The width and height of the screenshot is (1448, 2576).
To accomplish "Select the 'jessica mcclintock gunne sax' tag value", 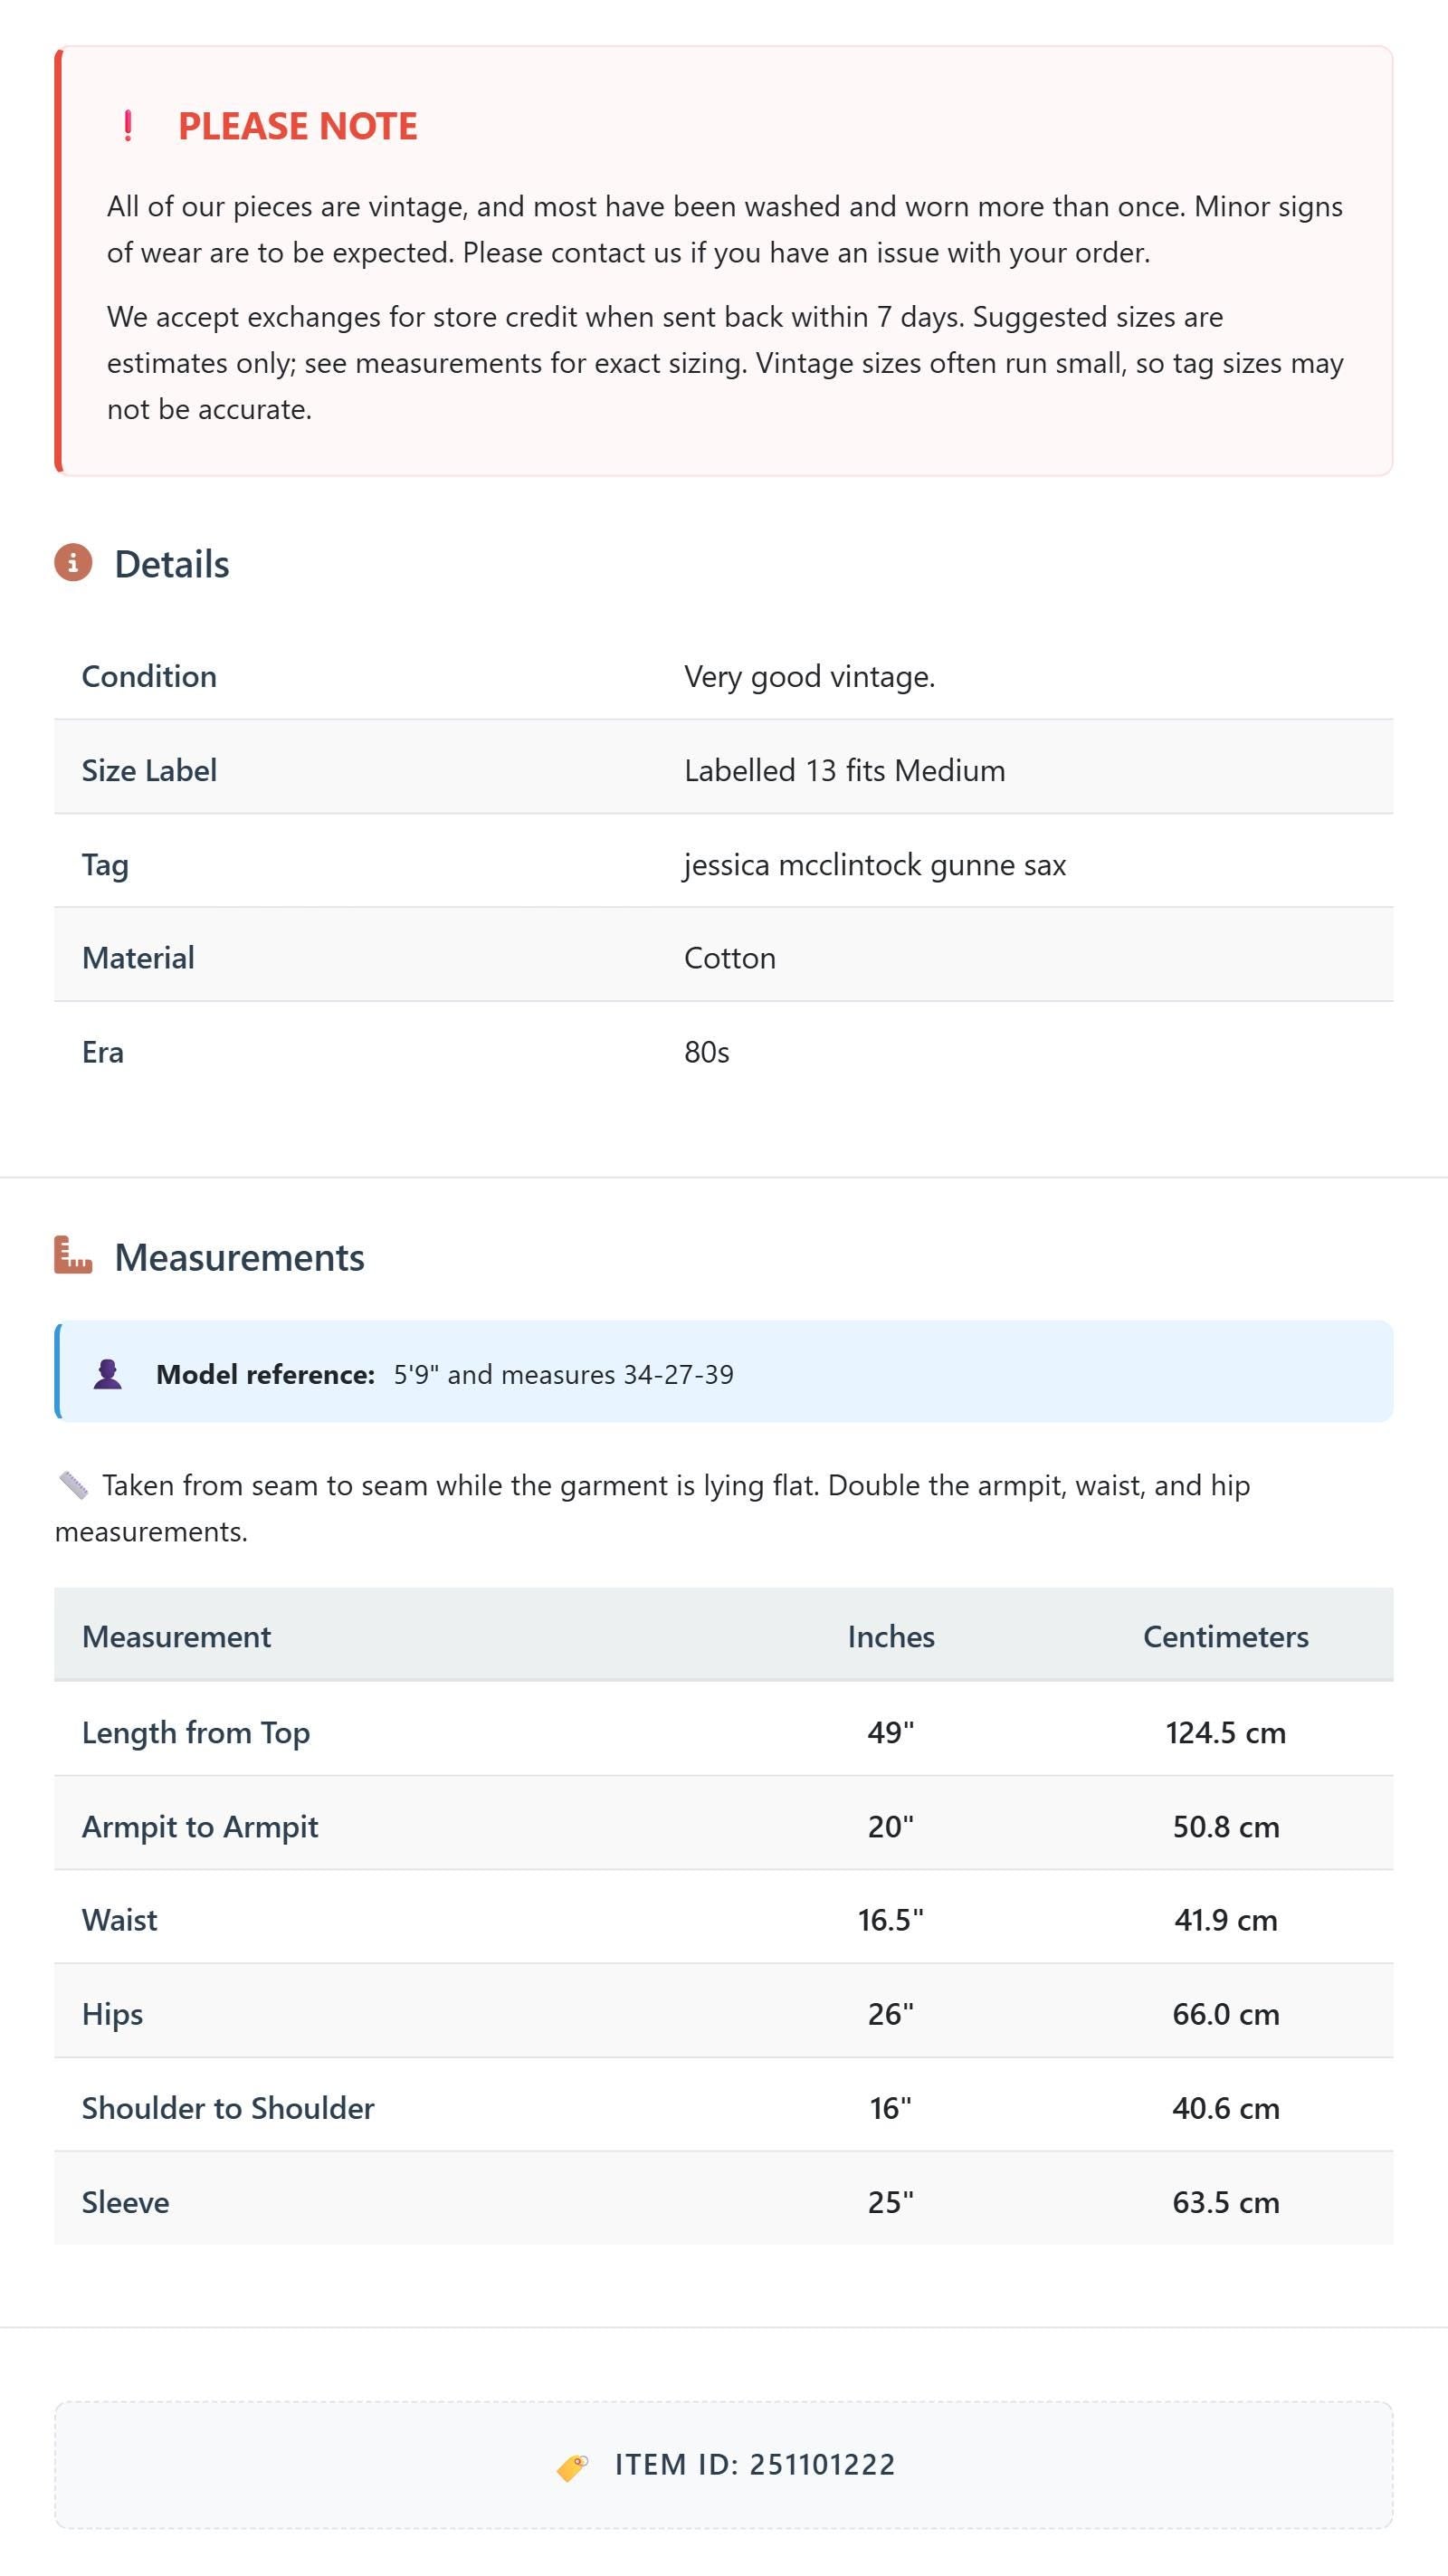I will click(x=875, y=864).
